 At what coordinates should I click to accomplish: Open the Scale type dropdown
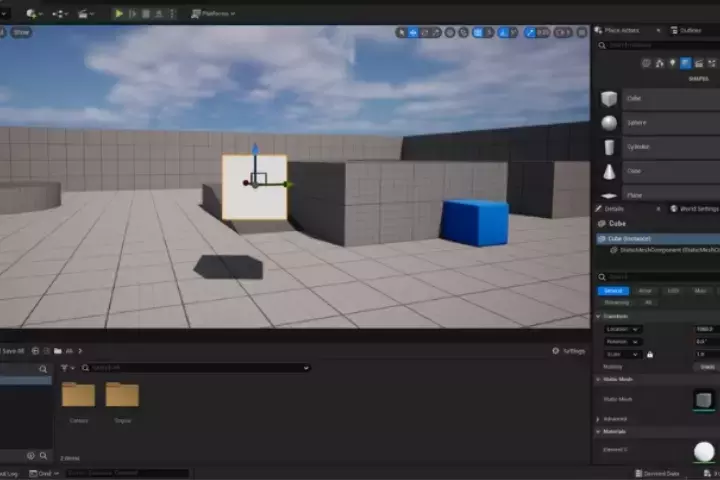[623, 355]
